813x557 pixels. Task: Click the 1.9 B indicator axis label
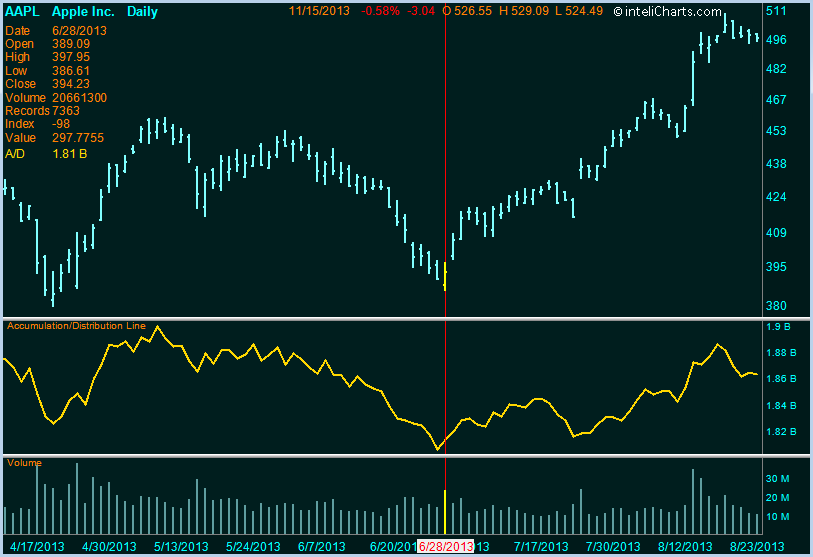click(x=778, y=327)
